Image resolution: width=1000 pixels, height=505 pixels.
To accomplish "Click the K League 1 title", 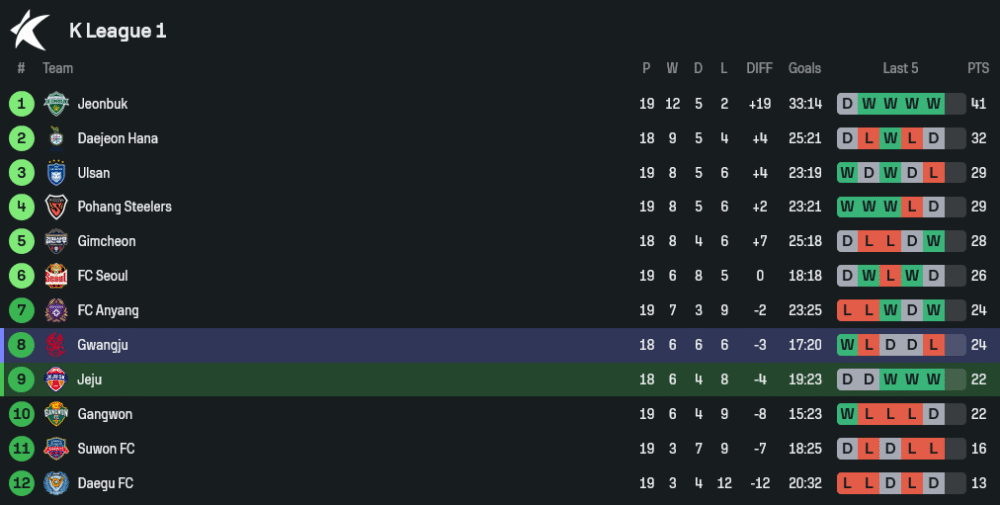I will coord(117,31).
